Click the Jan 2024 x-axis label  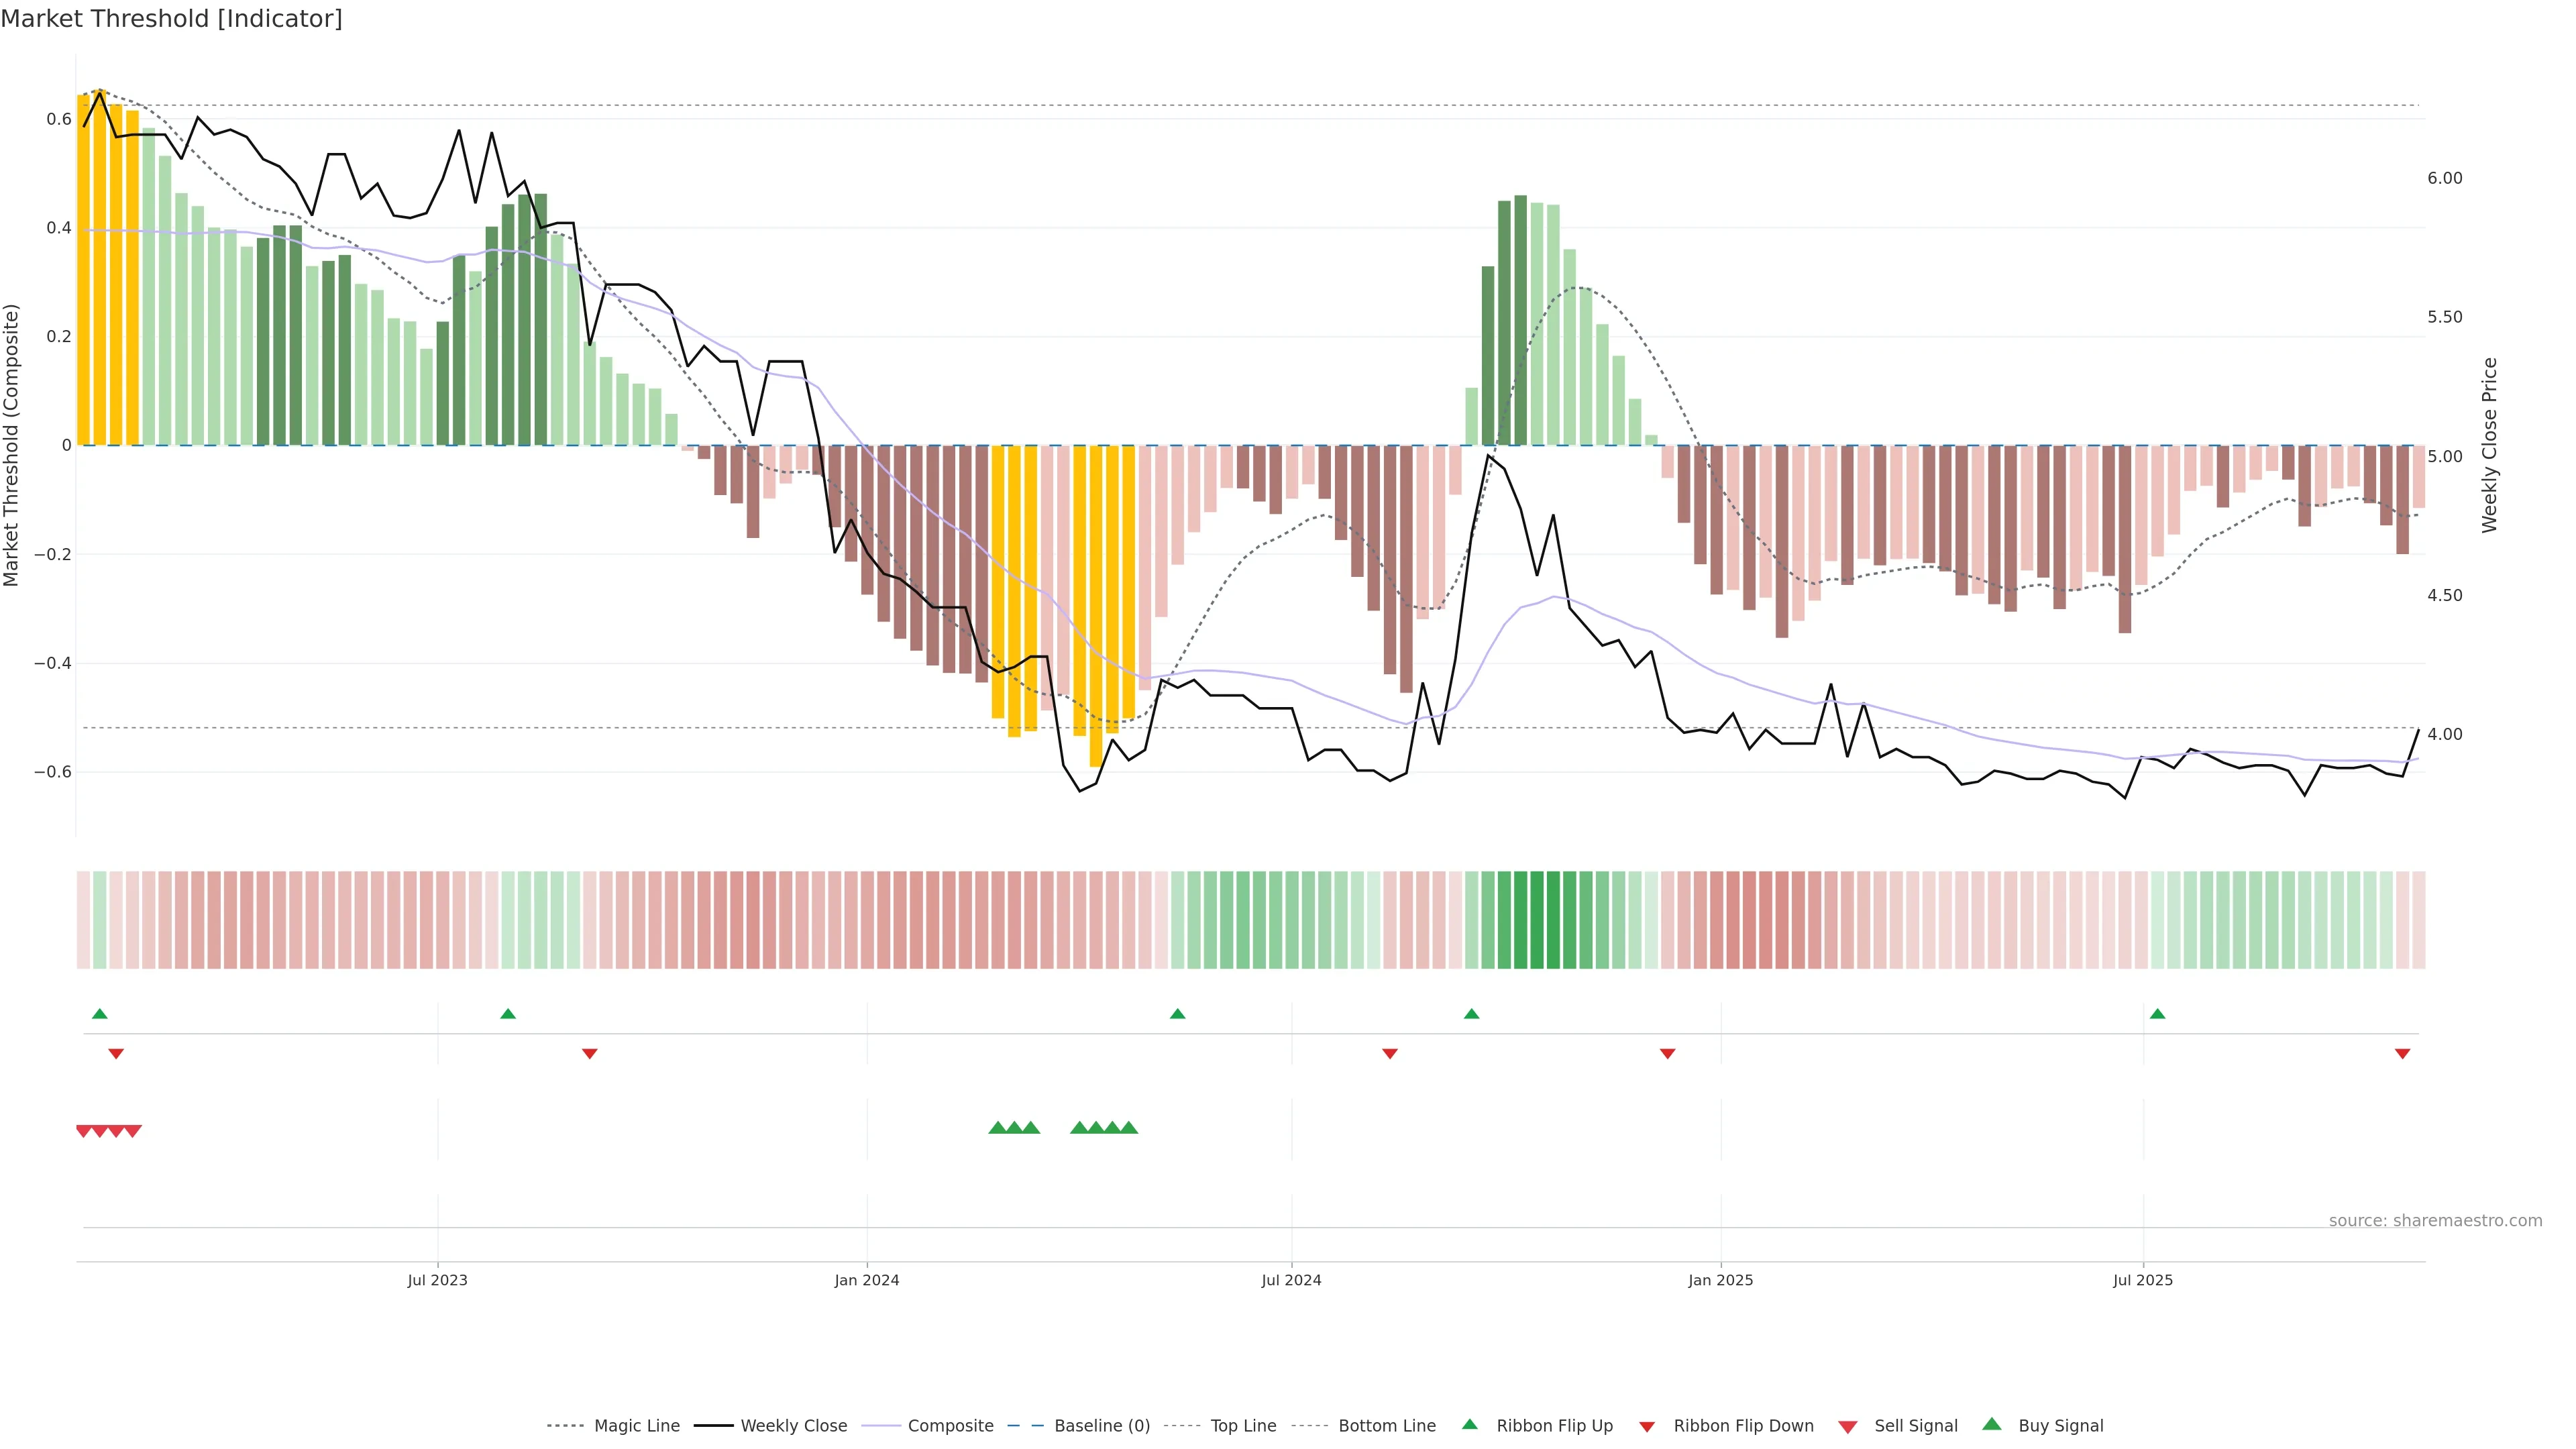(x=867, y=1280)
